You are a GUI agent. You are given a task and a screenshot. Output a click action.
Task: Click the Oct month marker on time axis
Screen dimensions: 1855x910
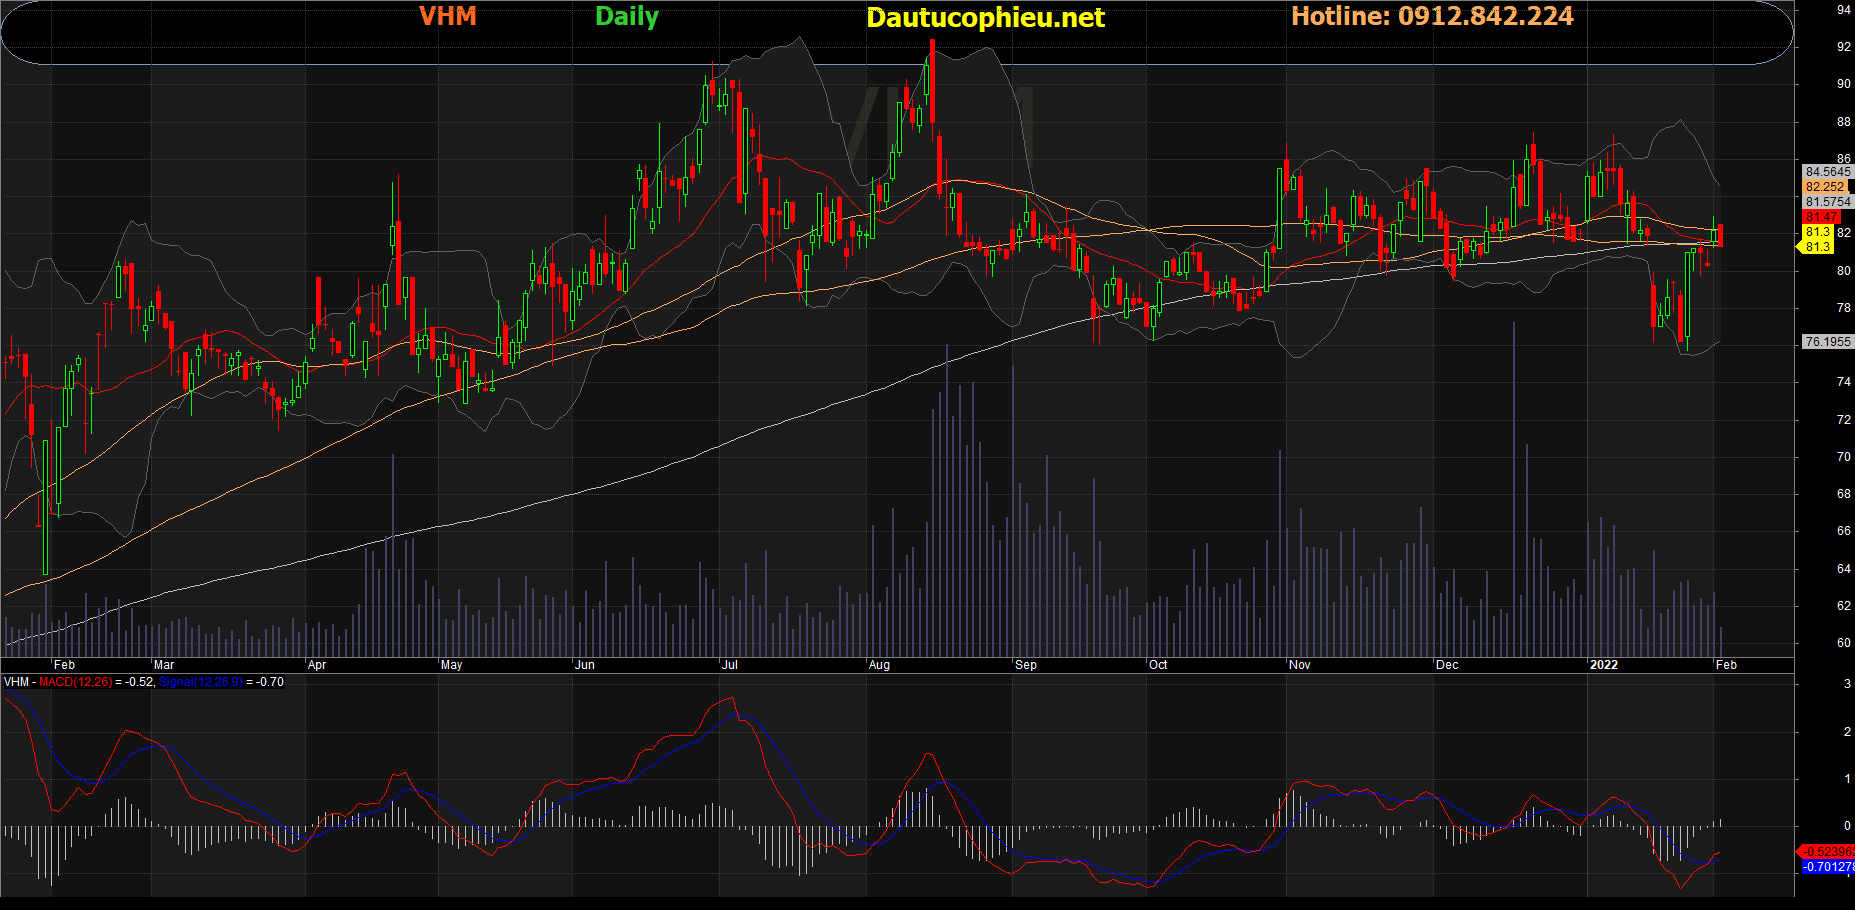(1158, 665)
